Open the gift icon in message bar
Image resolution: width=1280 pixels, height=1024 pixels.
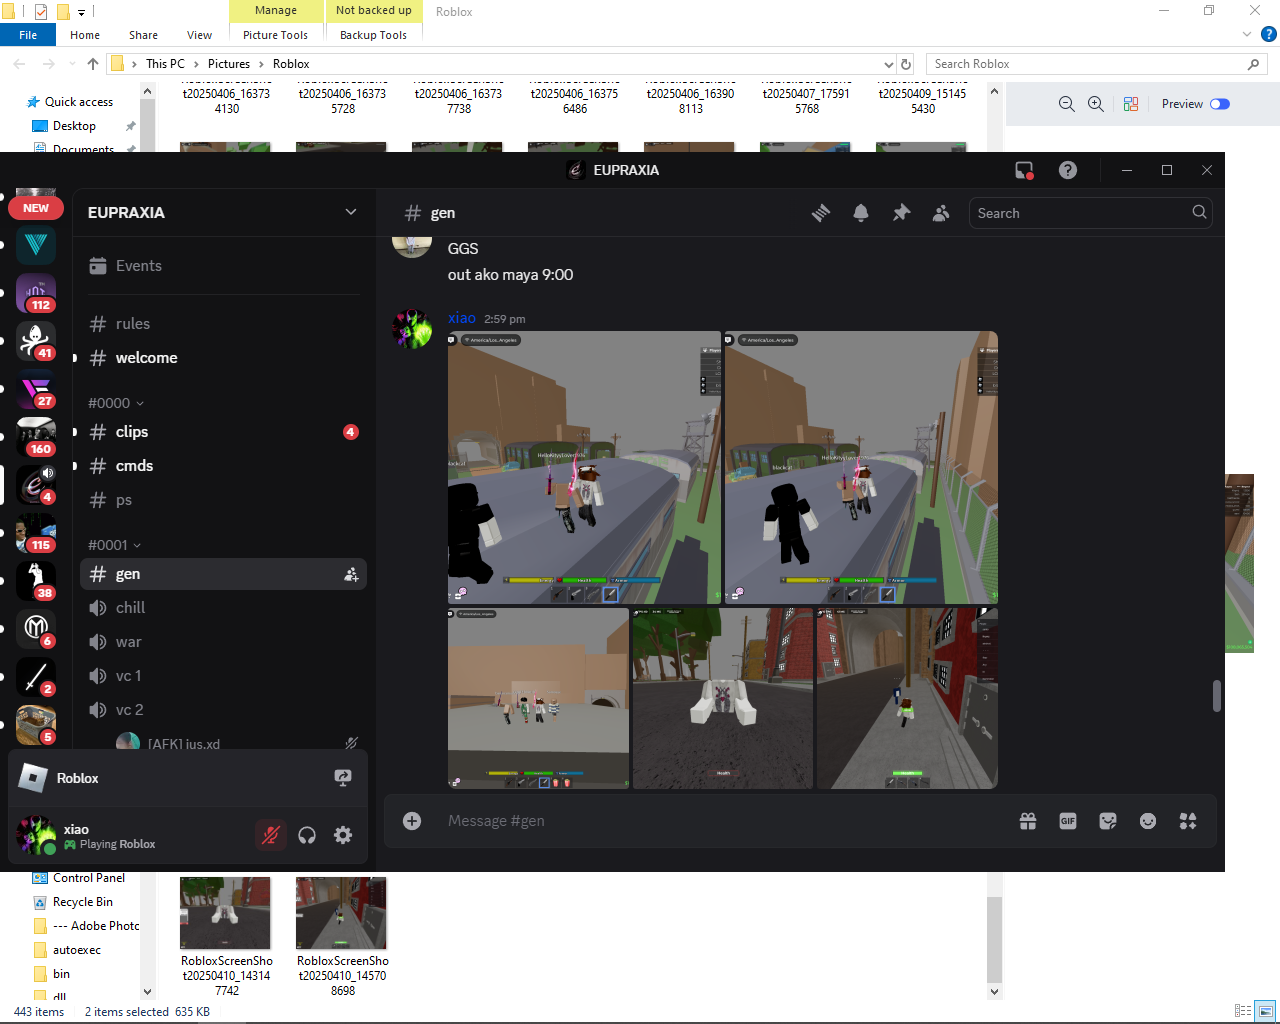[1028, 821]
